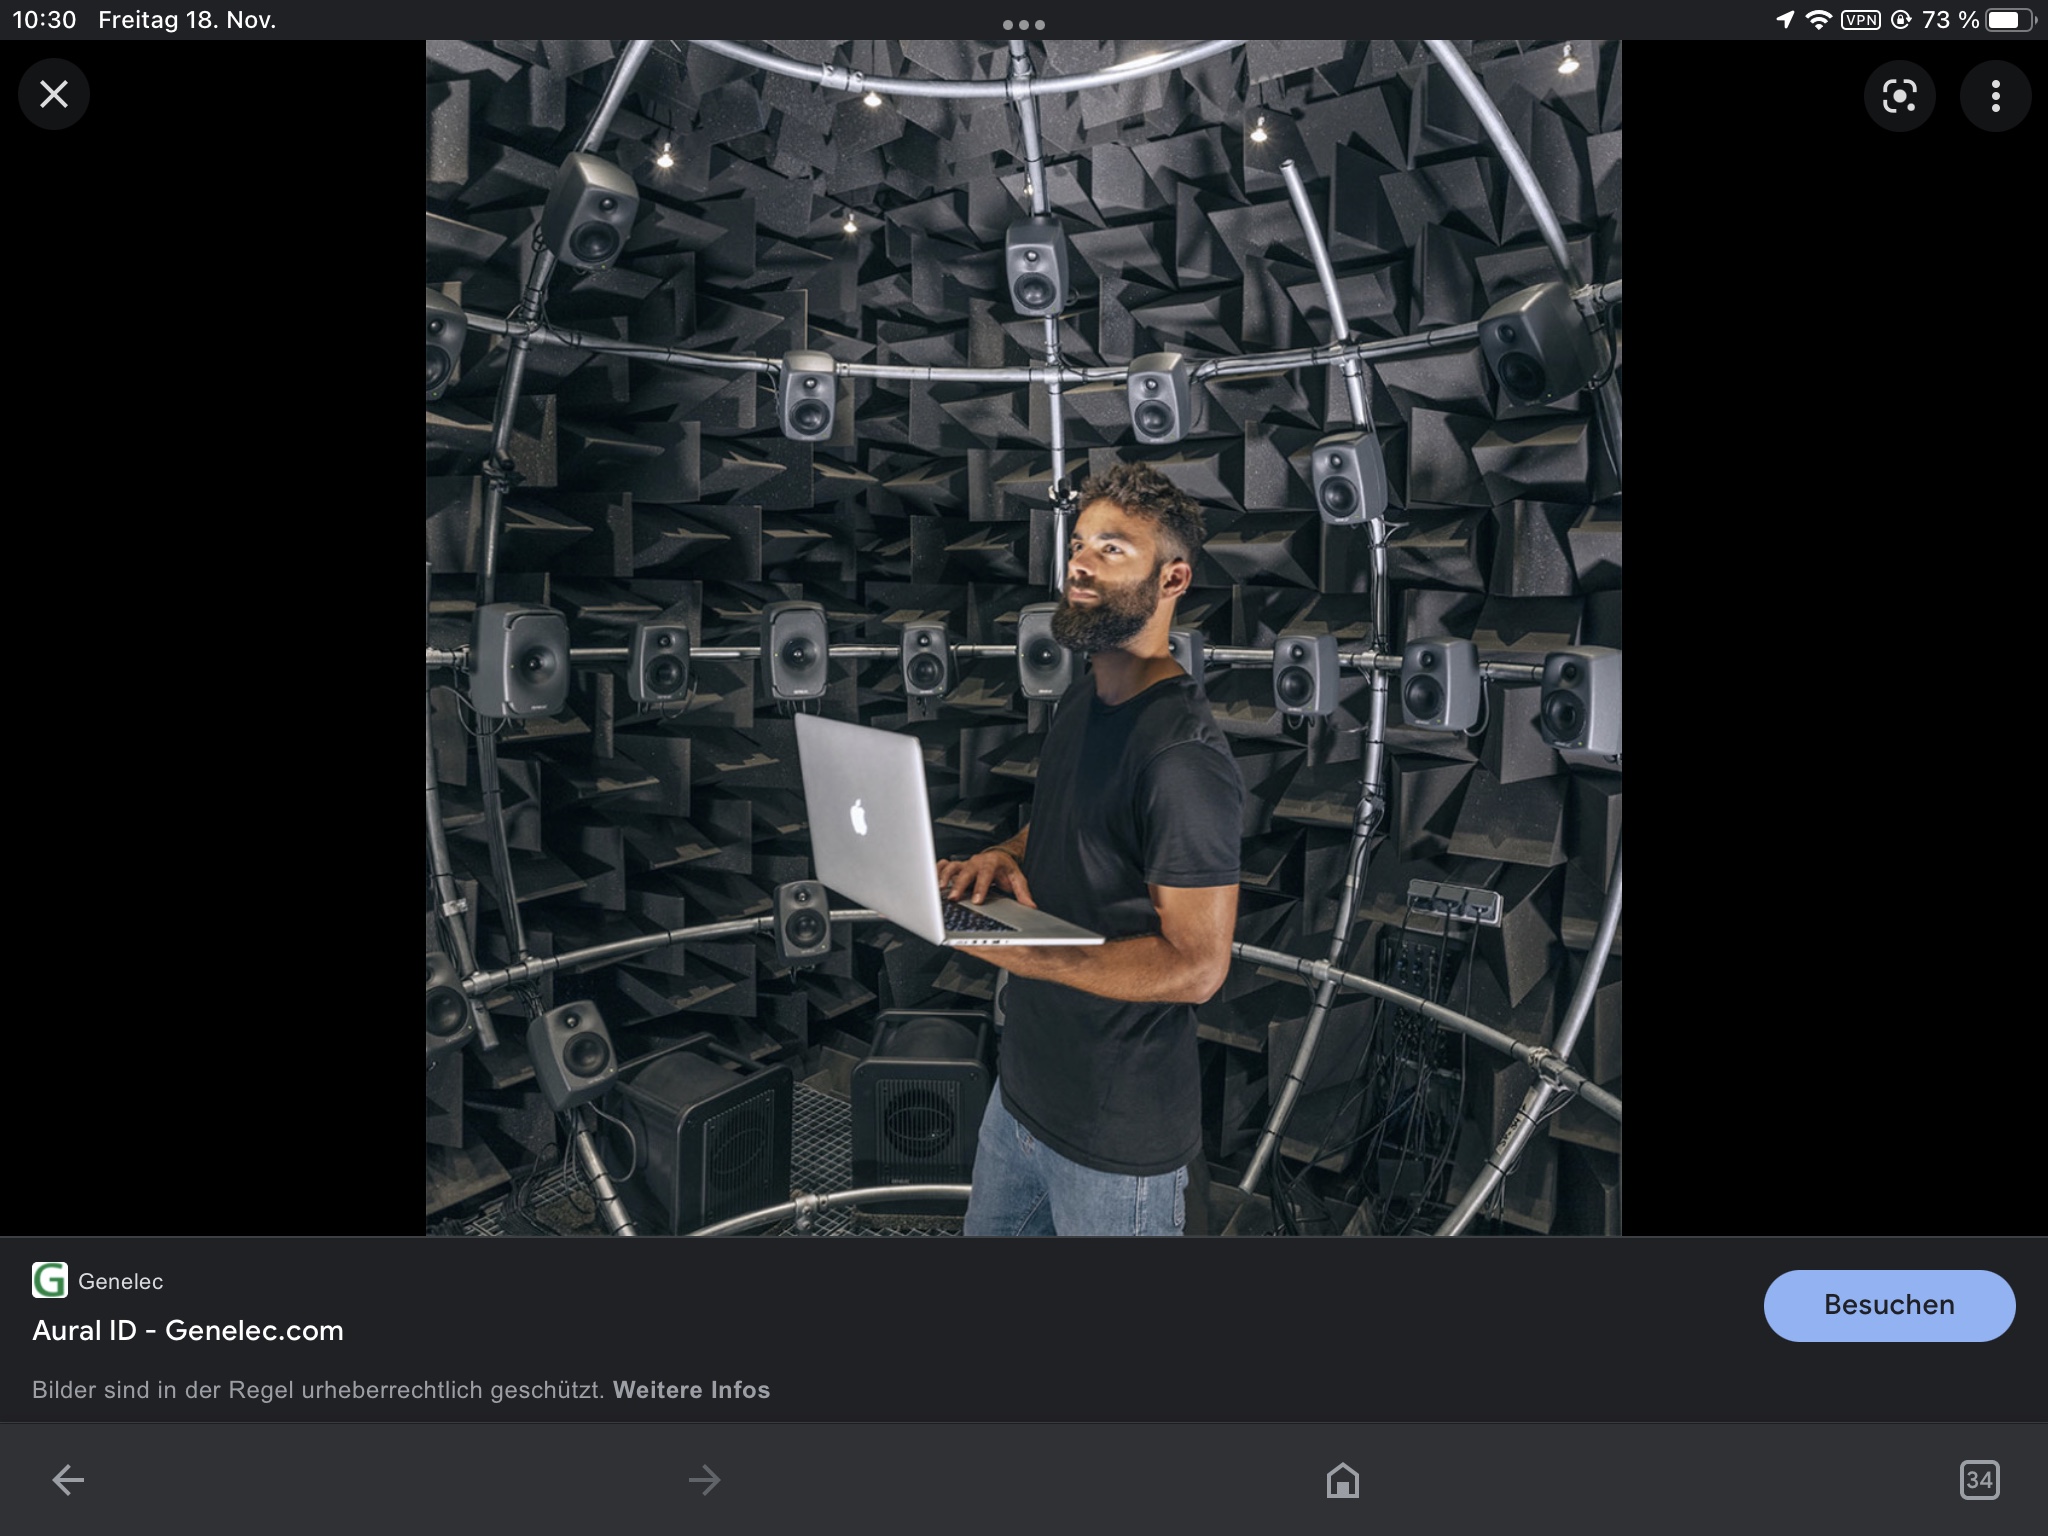This screenshot has height=1536, width=2048.
Task: Tap the Wi-Fi status icon
Action: [1819, 20]
